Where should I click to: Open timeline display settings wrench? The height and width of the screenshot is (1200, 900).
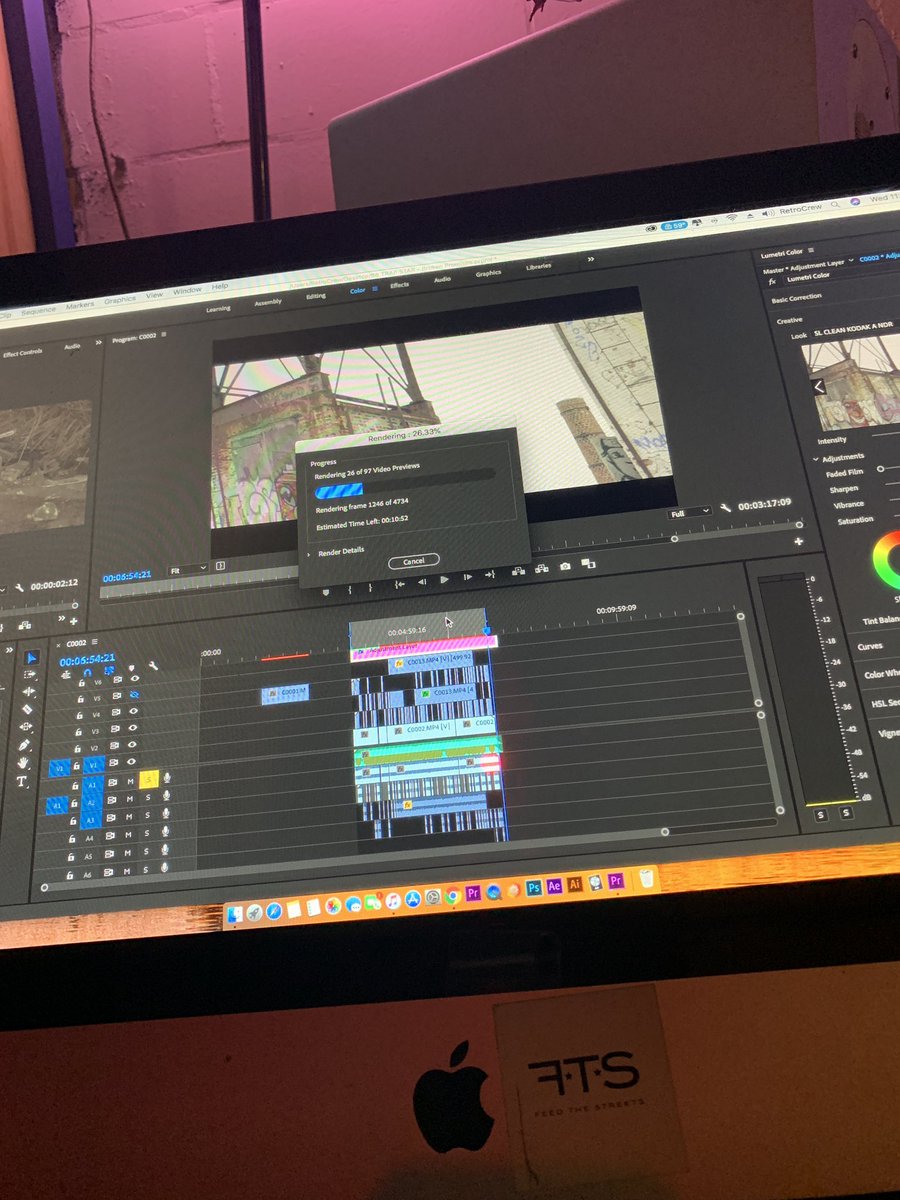tap(153, 665)
